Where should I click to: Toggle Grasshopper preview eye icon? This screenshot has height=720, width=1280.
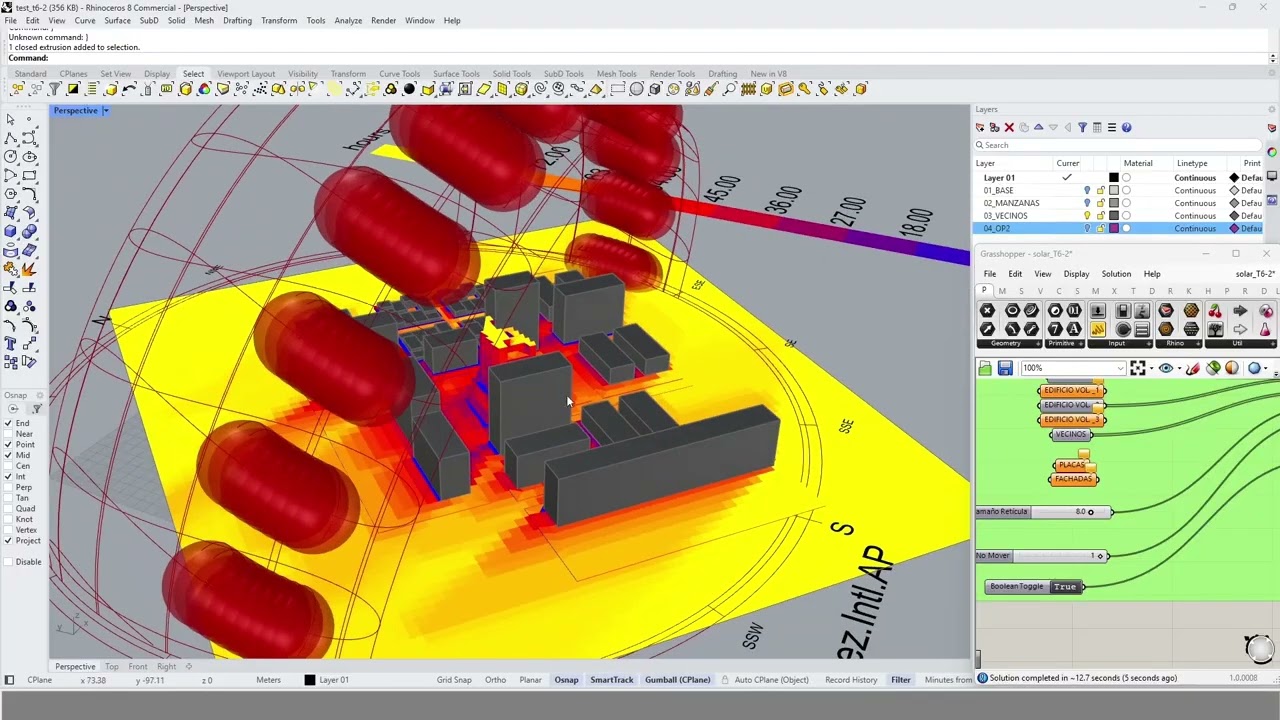pos(1166,368)
